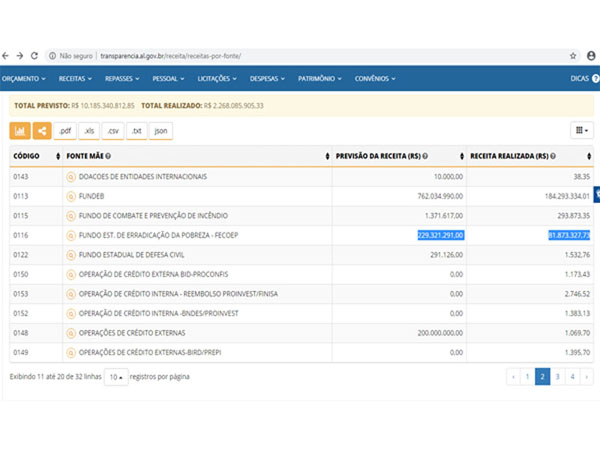Sort table by FONTE MÃE column arrows
Screen dimensions: 600x450
click(x=327, y=156)
